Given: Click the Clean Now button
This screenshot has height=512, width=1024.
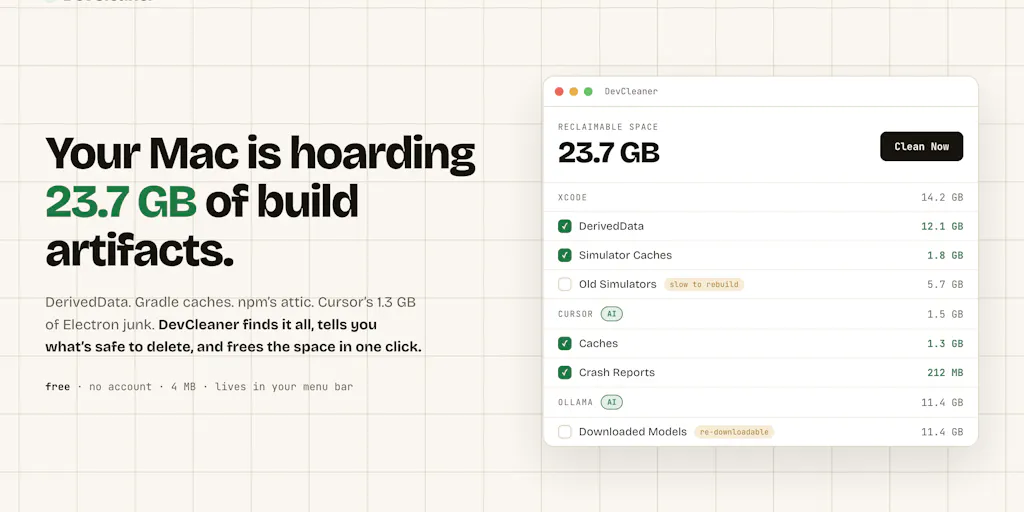Looking at the screenshot, I should [921, 146].
